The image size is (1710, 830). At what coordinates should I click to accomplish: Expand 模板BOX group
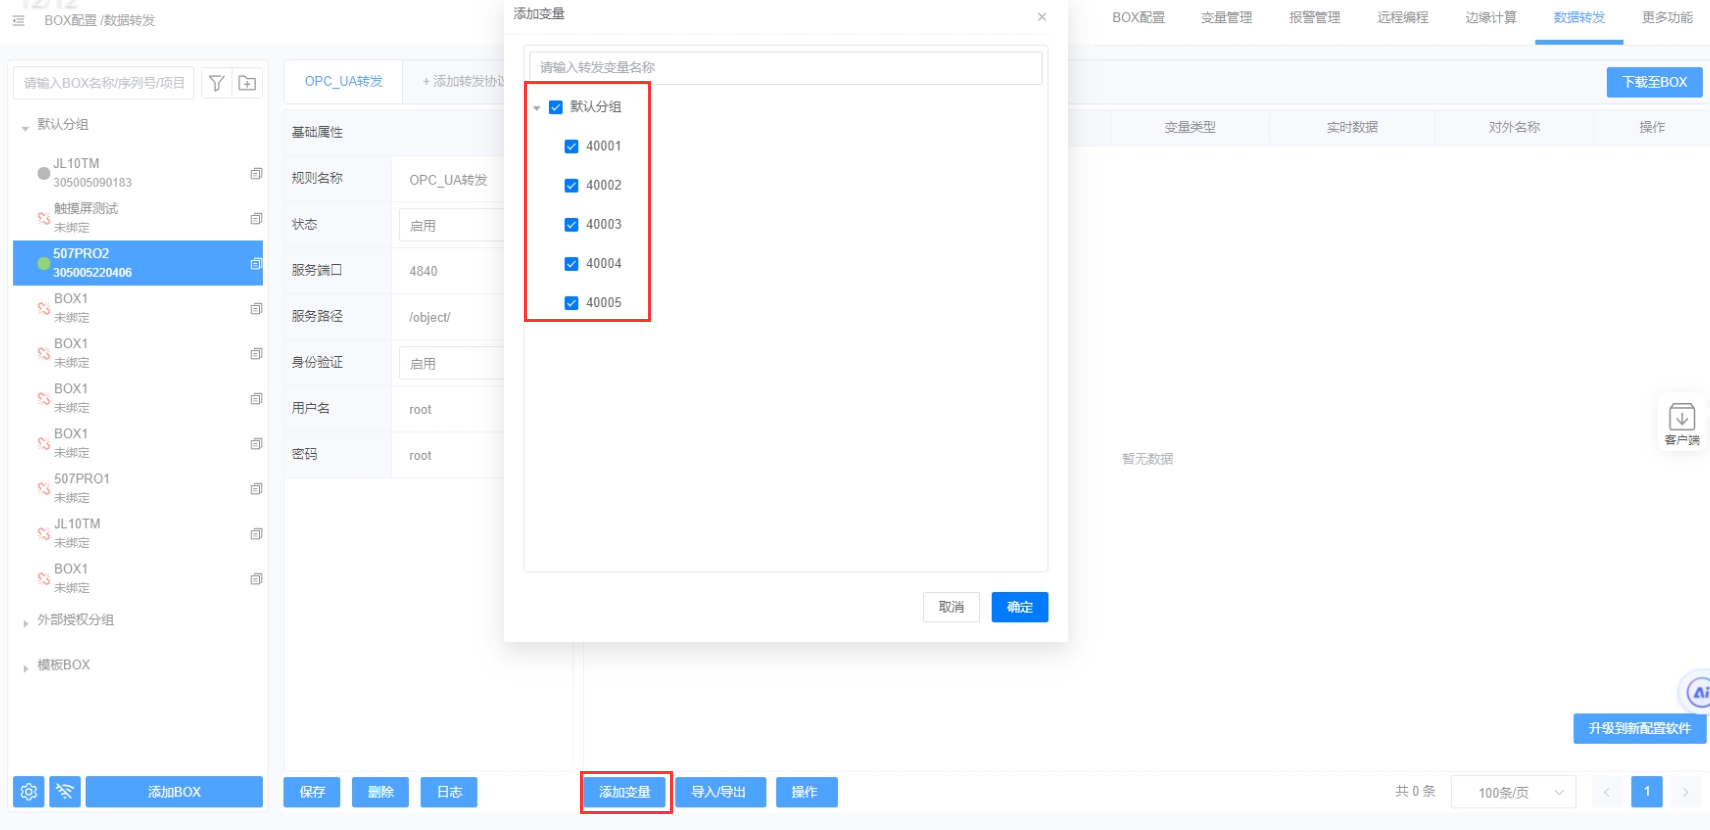(25, 667)
